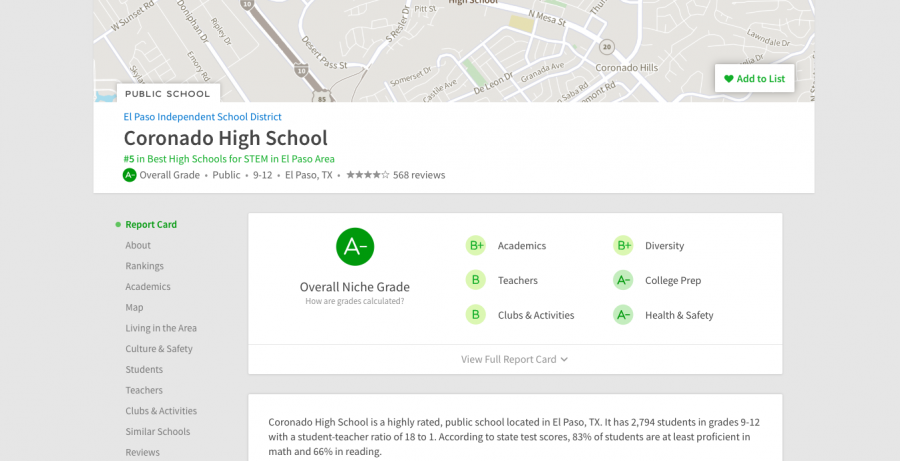Open the 568 reviews link
This screenshot has width=900, height=461.
(x=418, y=175)
